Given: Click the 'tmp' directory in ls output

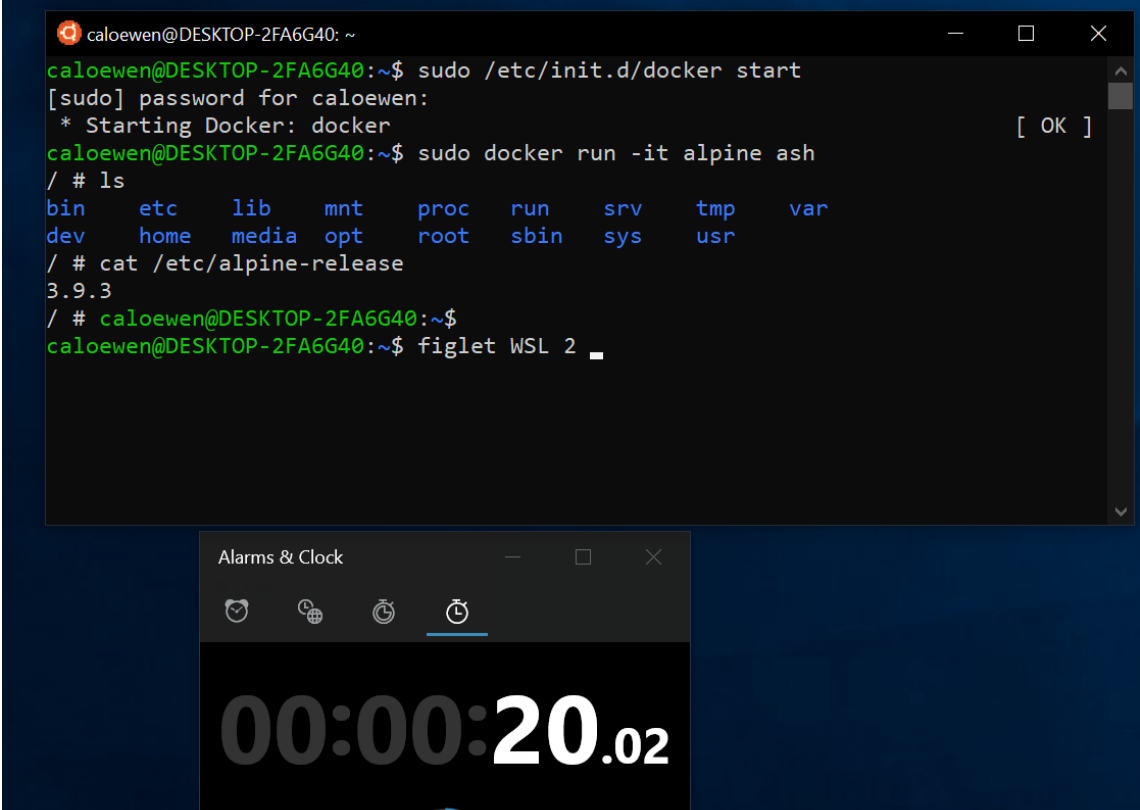Looking at the screenshot, I should pos(715,209).
